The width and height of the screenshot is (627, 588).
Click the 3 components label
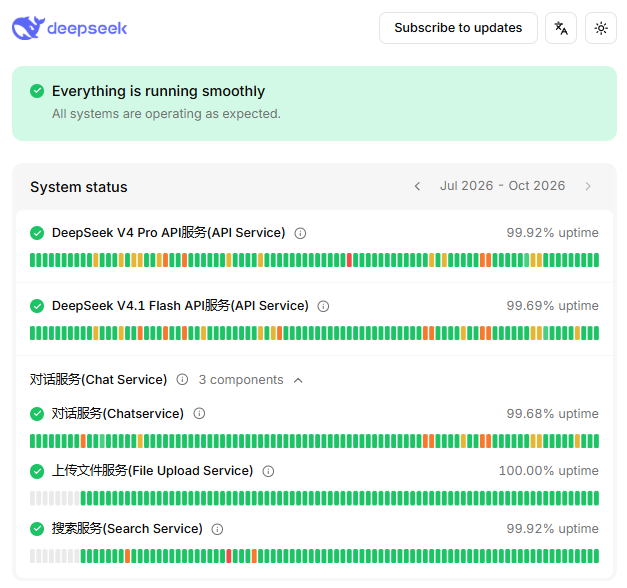tap(241, 380)
